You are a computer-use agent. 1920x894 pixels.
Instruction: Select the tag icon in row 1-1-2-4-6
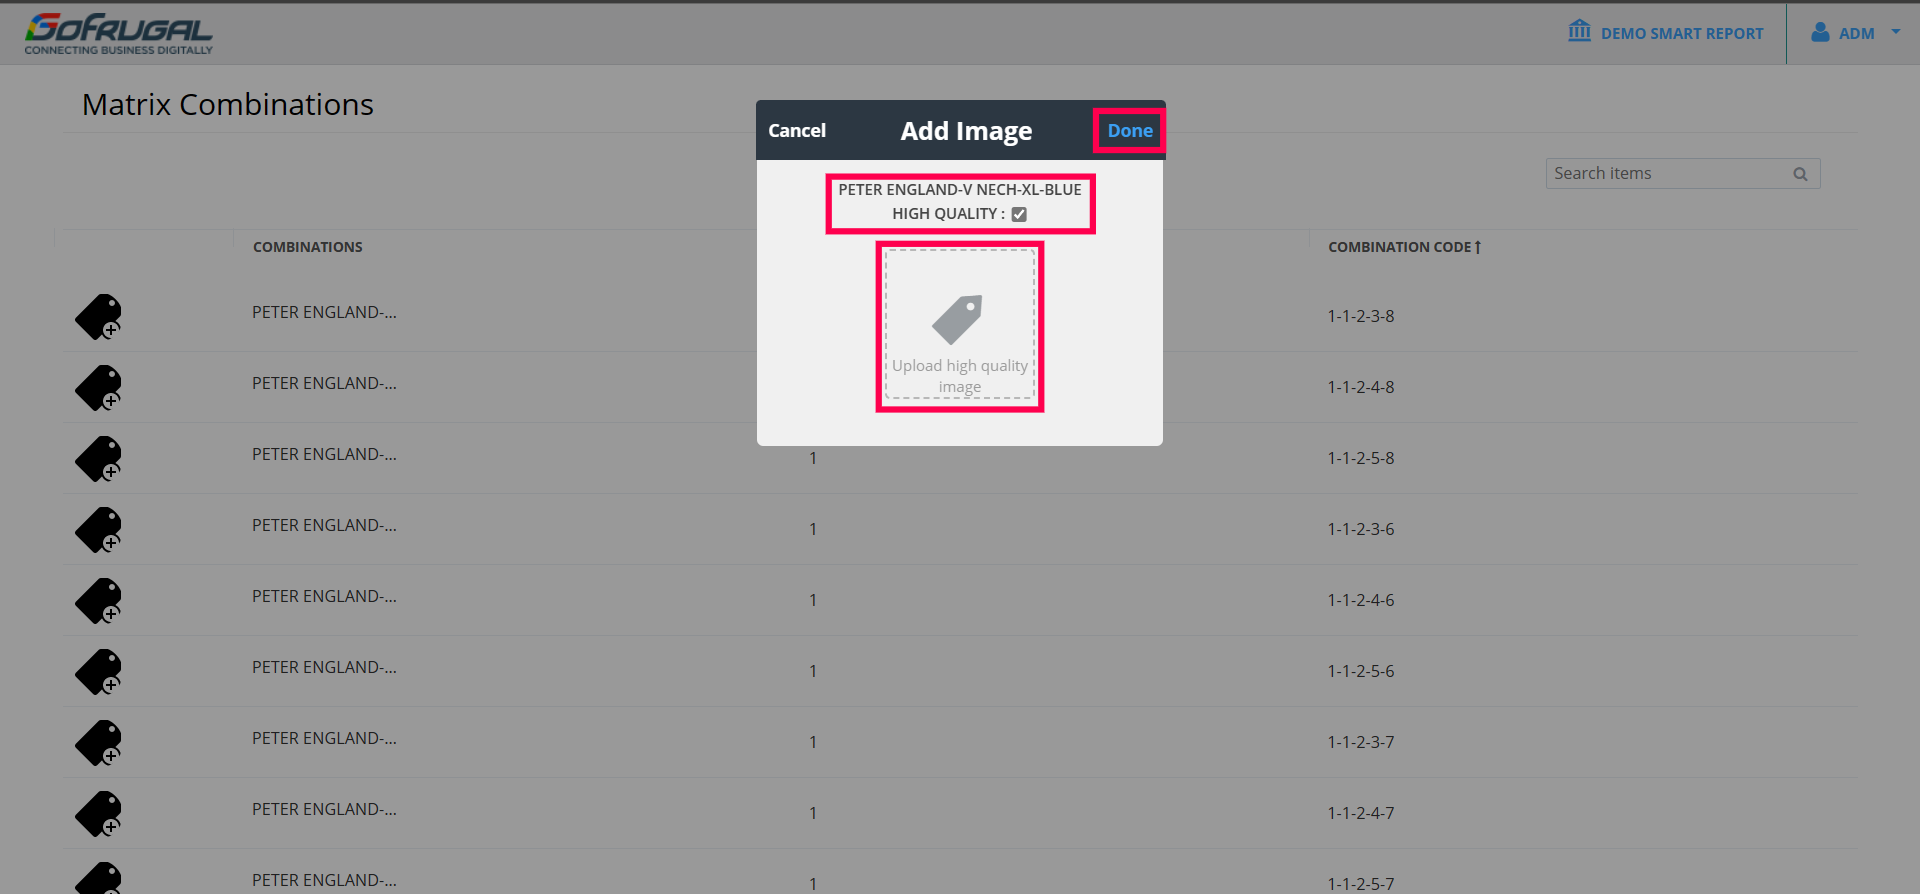pos(99,600)
